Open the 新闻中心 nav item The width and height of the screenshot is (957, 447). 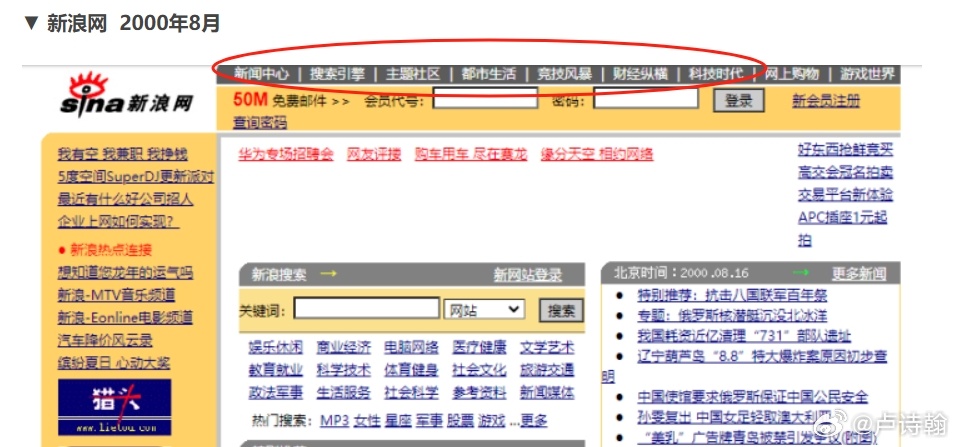261,74
